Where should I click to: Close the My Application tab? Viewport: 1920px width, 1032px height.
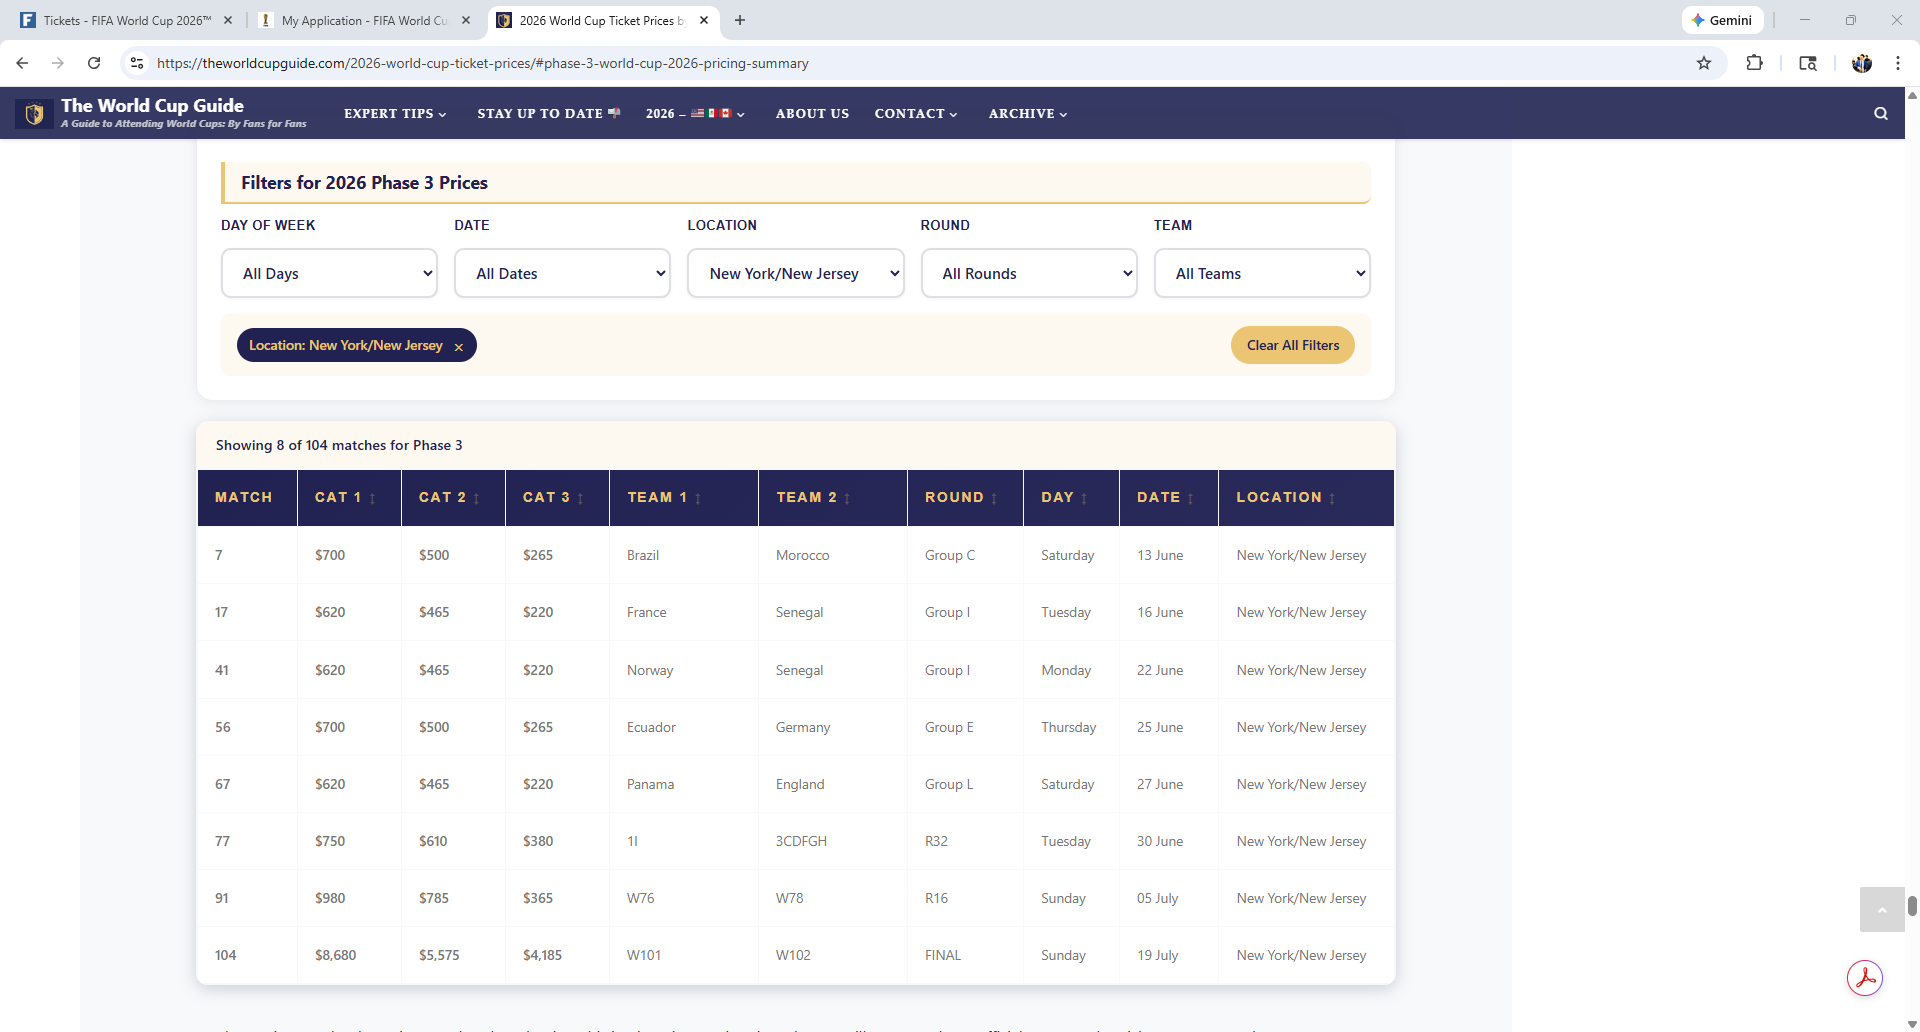click(x=466, y=20)
